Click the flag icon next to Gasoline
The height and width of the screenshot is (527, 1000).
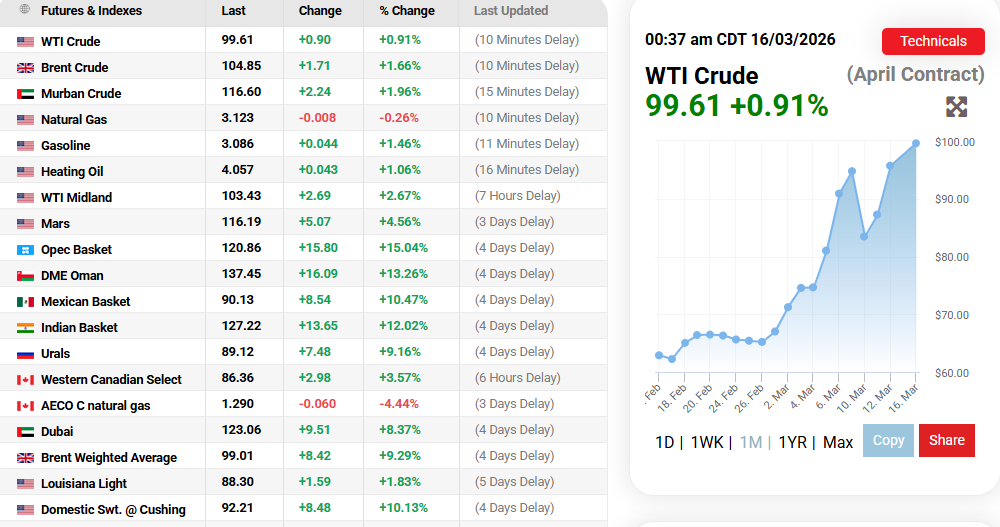point(26,146)
